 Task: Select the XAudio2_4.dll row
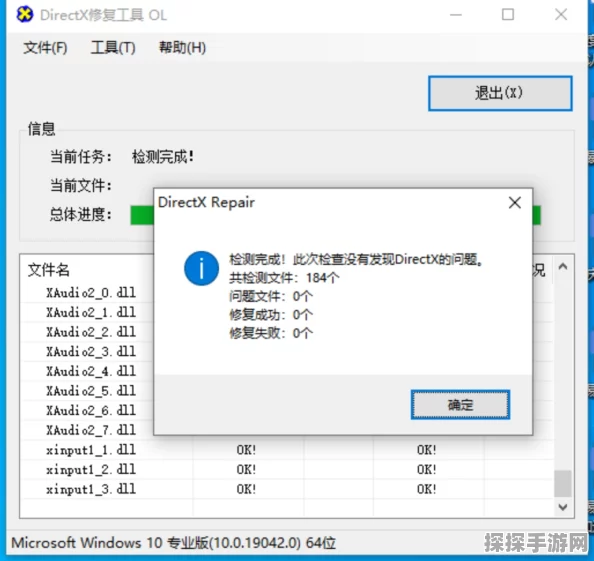coord(91,371)
